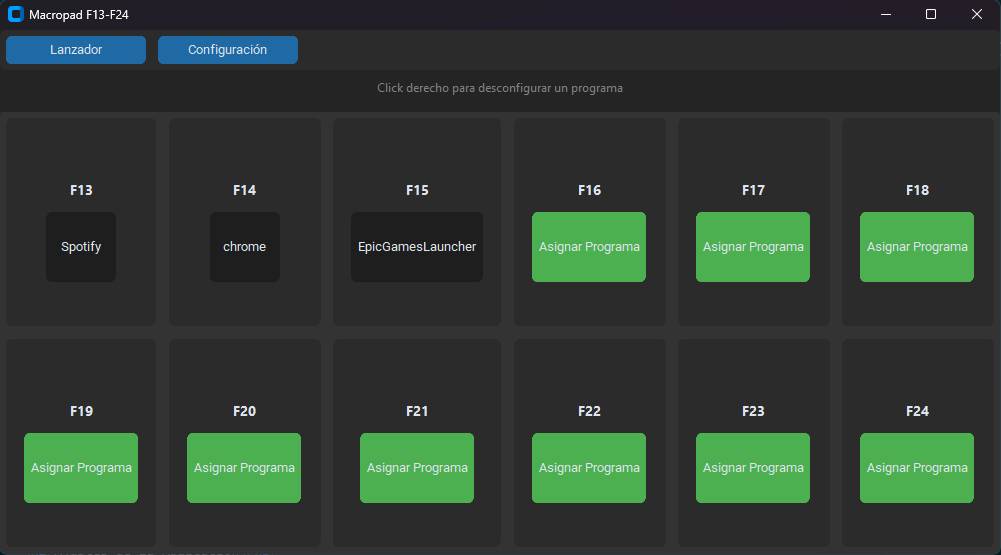This screenshot has width=1001, height=555.
Task: Click Asignar Programa under F17
Action: point(753,247)
